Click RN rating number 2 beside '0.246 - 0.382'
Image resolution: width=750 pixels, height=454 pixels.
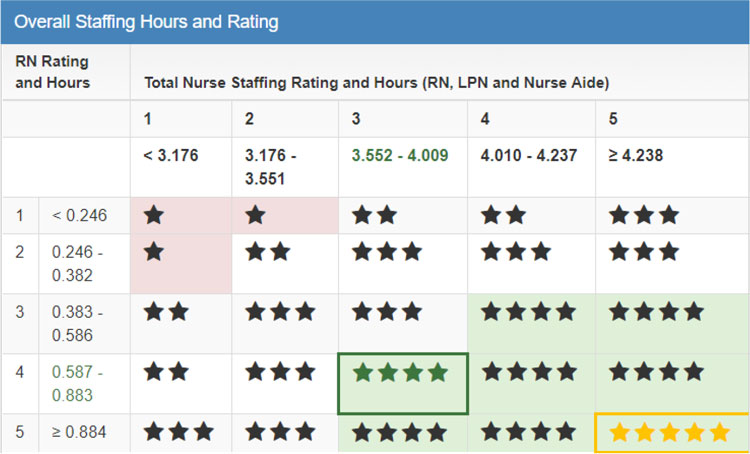19,252
